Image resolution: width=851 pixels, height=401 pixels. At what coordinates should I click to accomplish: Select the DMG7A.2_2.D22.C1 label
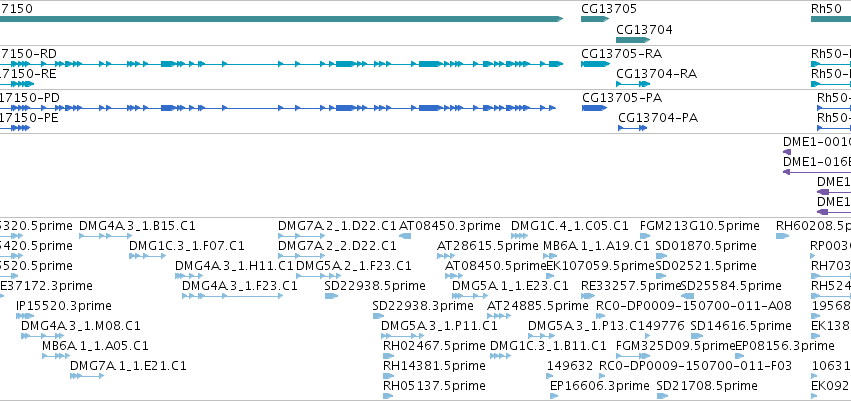point(338,246)
